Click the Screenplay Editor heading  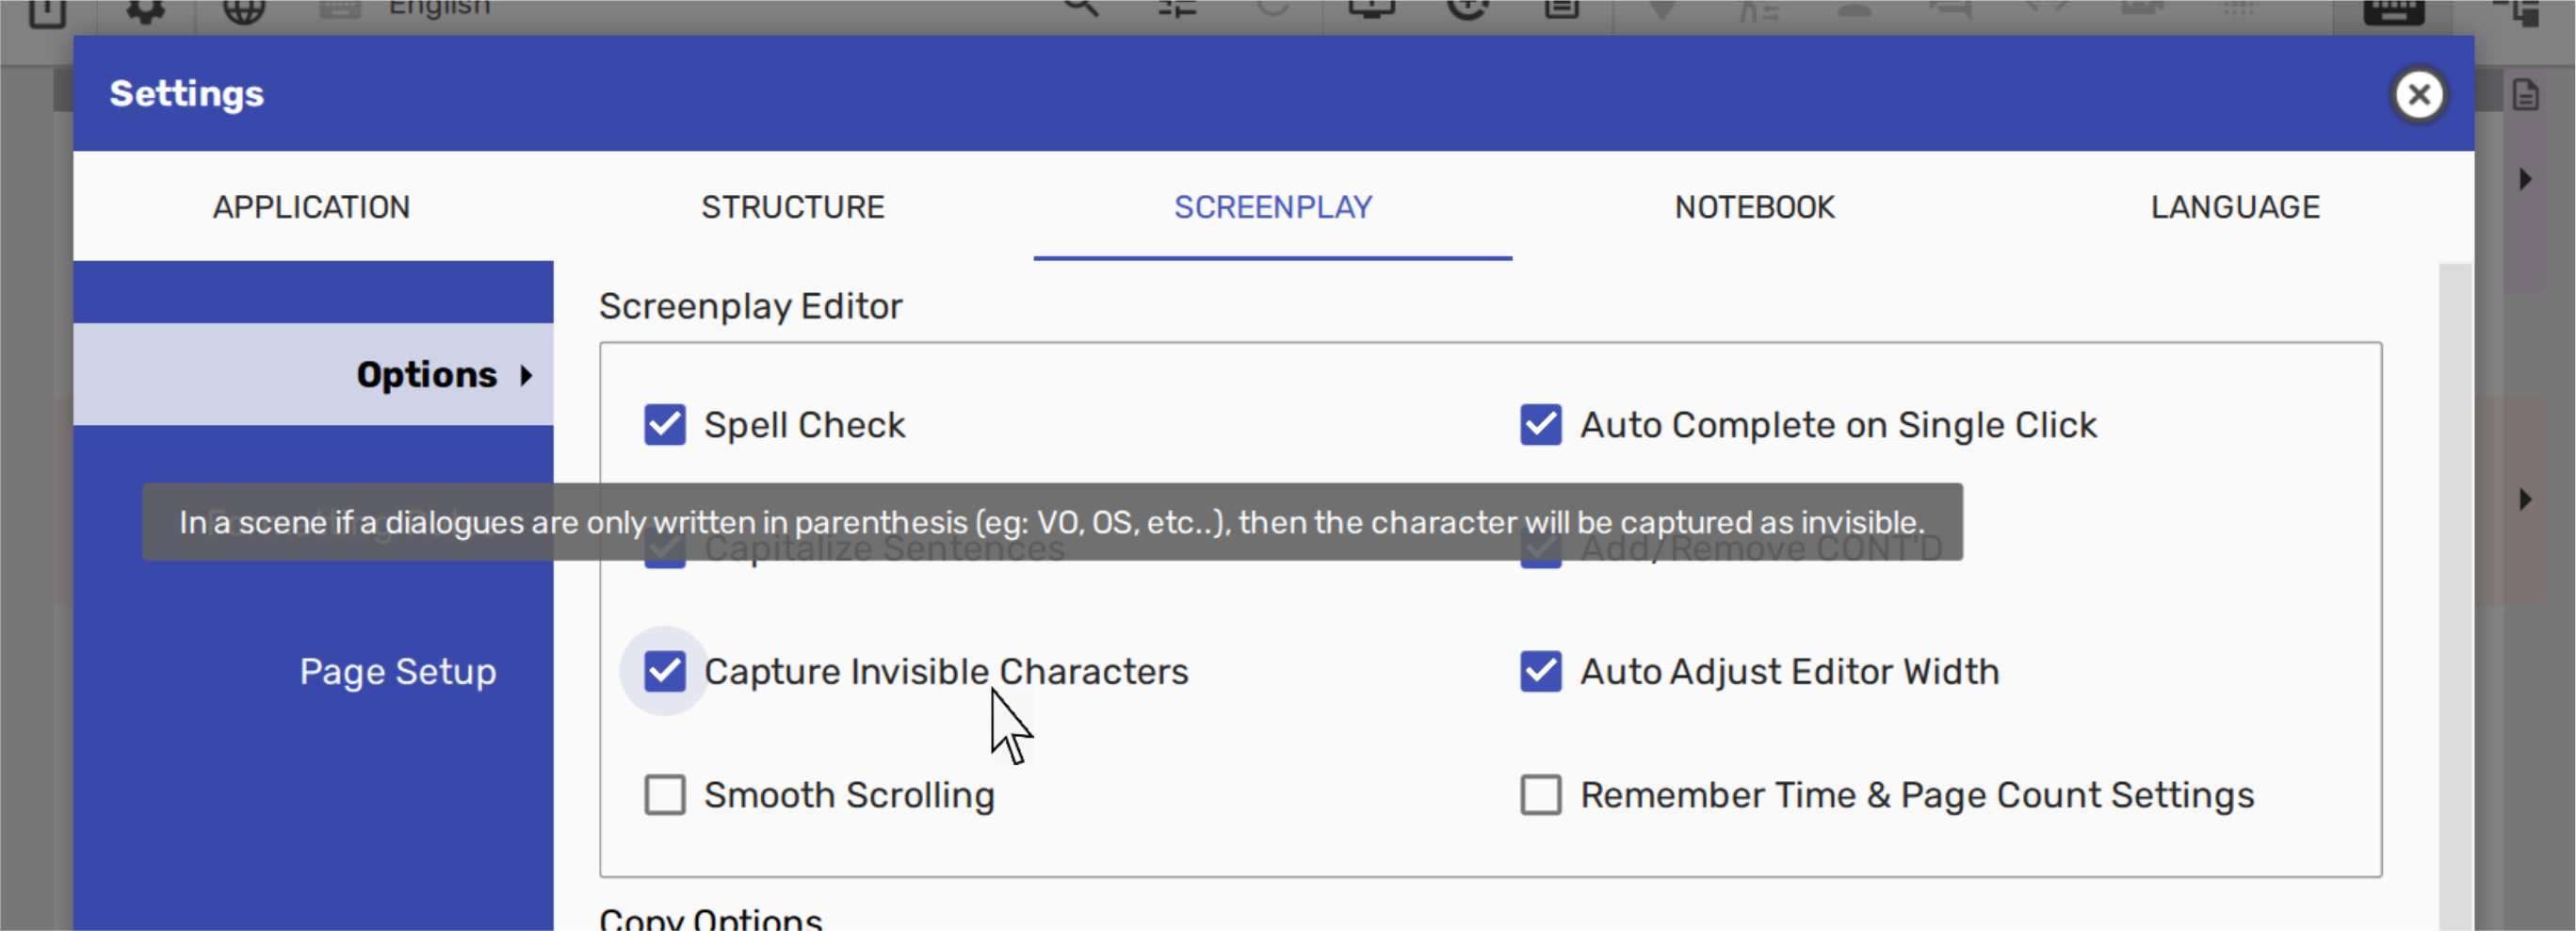click(x=750, y=306)
